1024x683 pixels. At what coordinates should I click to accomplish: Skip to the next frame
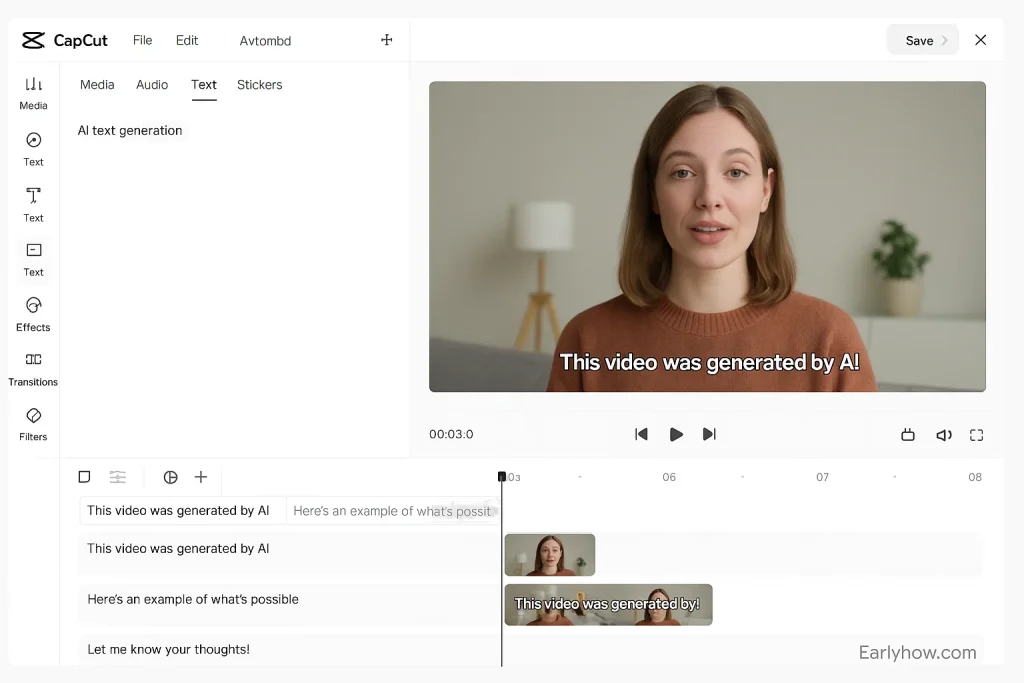point(709,434)
